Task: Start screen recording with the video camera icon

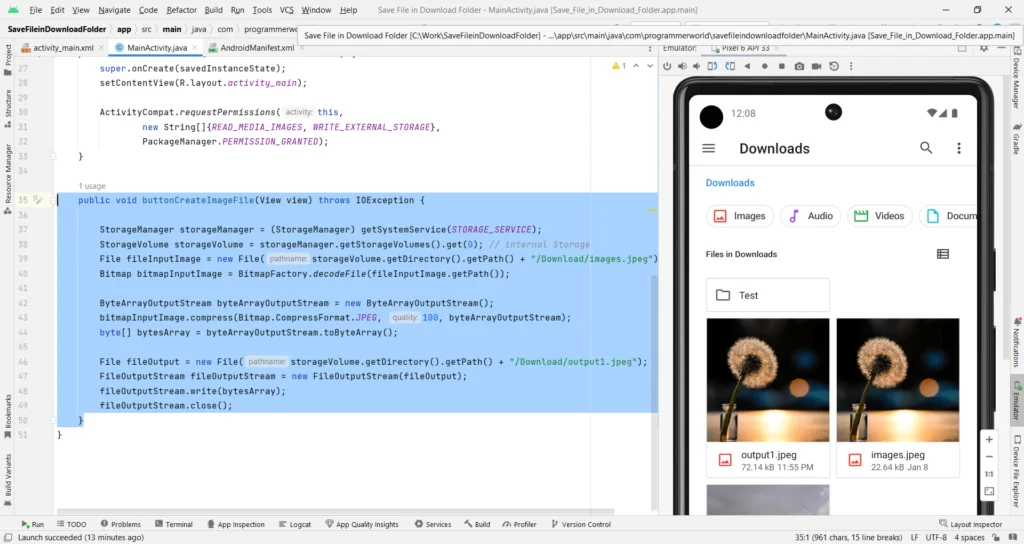Action: (816, 66)
